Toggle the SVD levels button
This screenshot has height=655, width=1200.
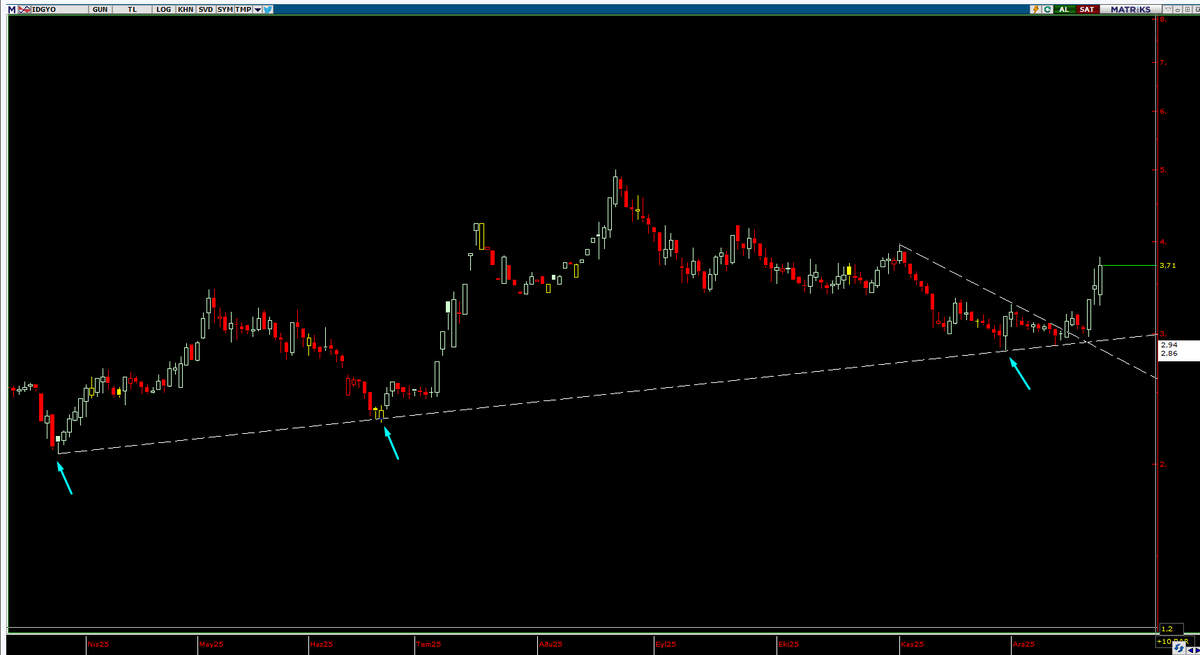[206, 10]
